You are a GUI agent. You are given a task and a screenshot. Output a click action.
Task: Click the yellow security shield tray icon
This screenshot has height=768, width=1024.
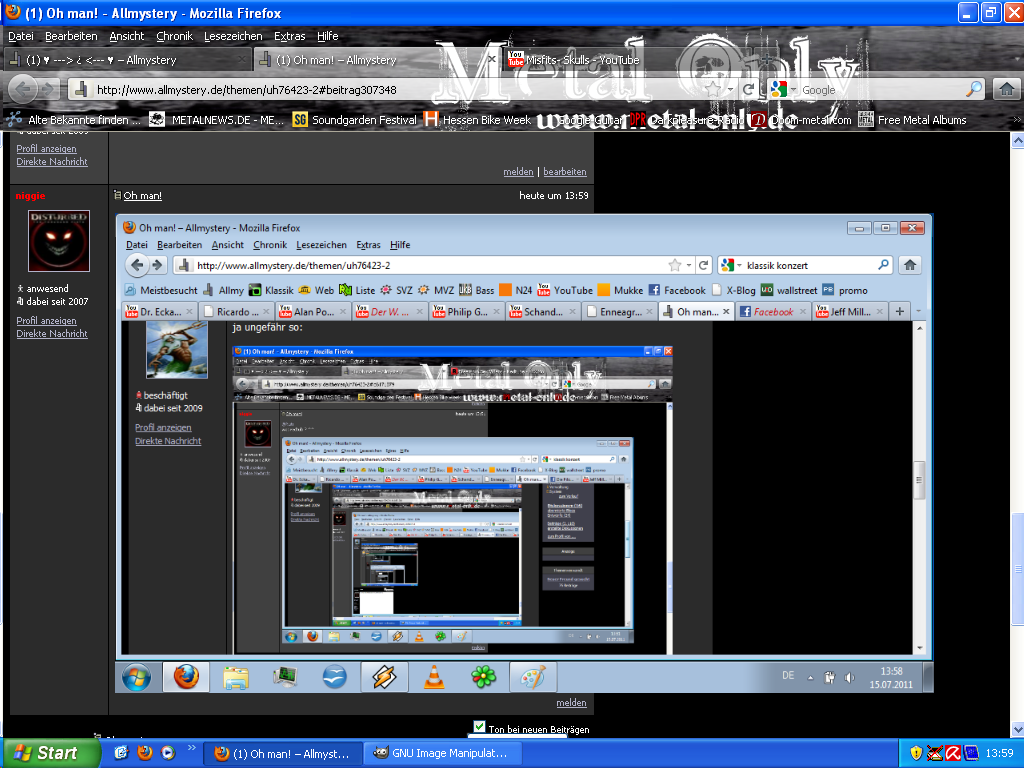[916, 753]
